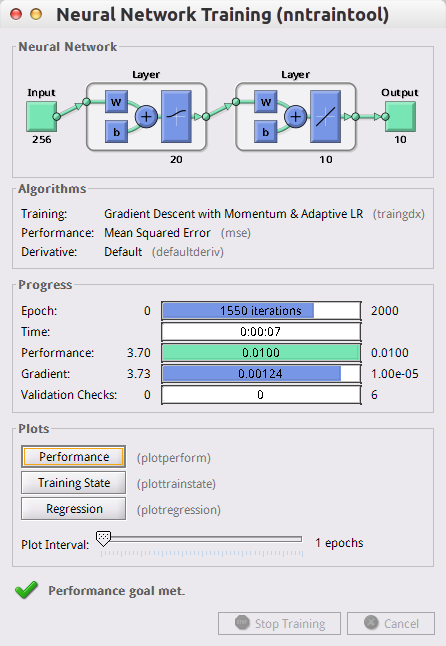Click the '256' input size label

click(x=42, y=140)
